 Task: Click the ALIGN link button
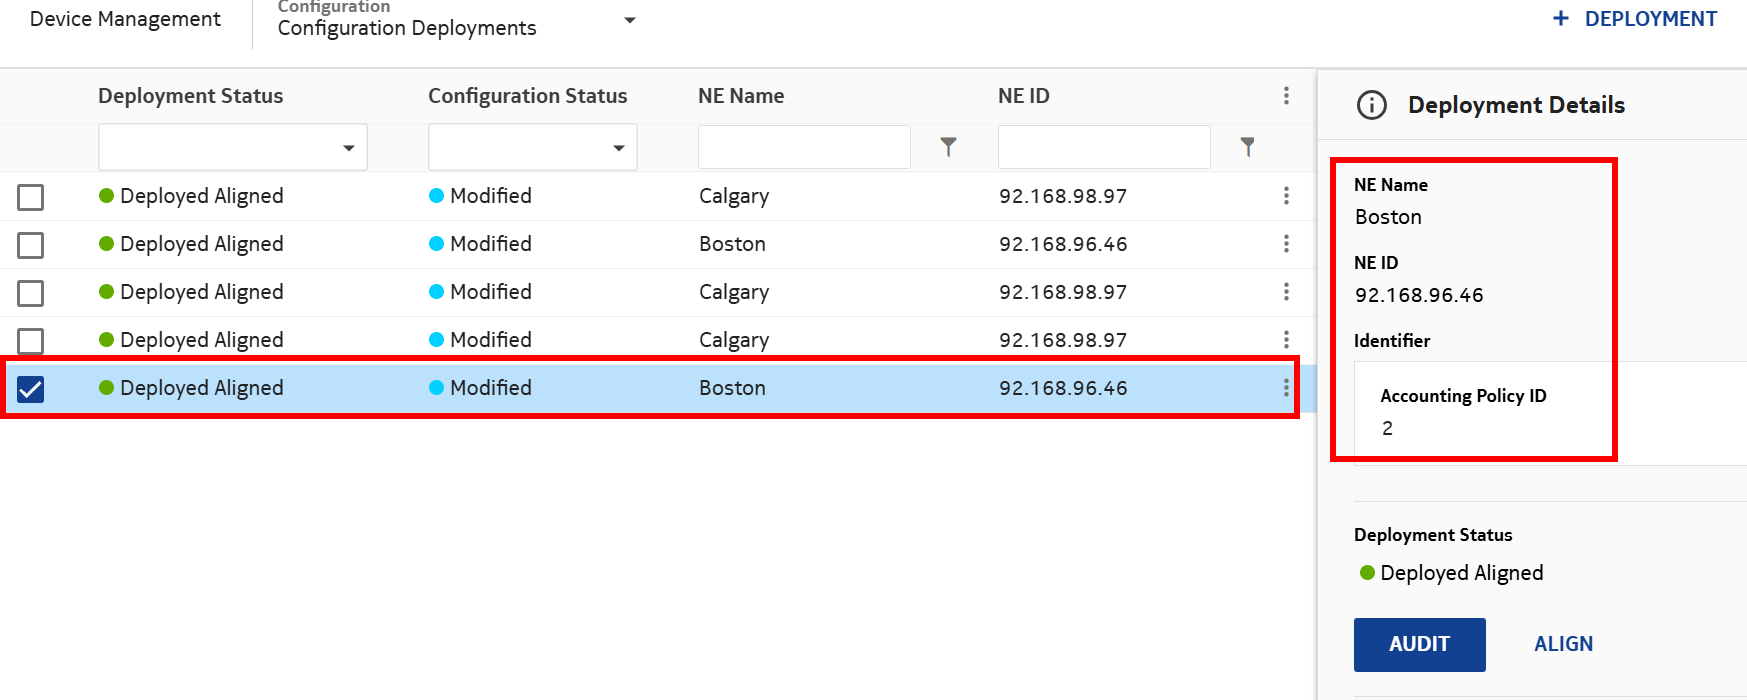pyautogui.click(x=1563, y=644)
